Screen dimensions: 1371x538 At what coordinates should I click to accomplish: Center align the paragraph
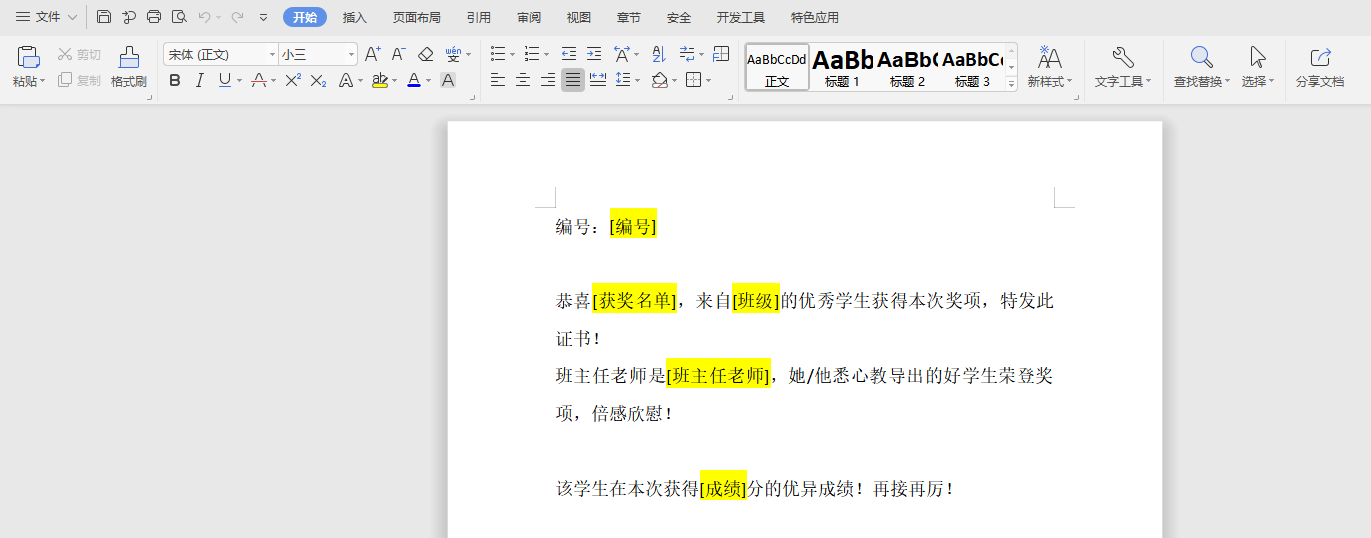pos(523,80)
